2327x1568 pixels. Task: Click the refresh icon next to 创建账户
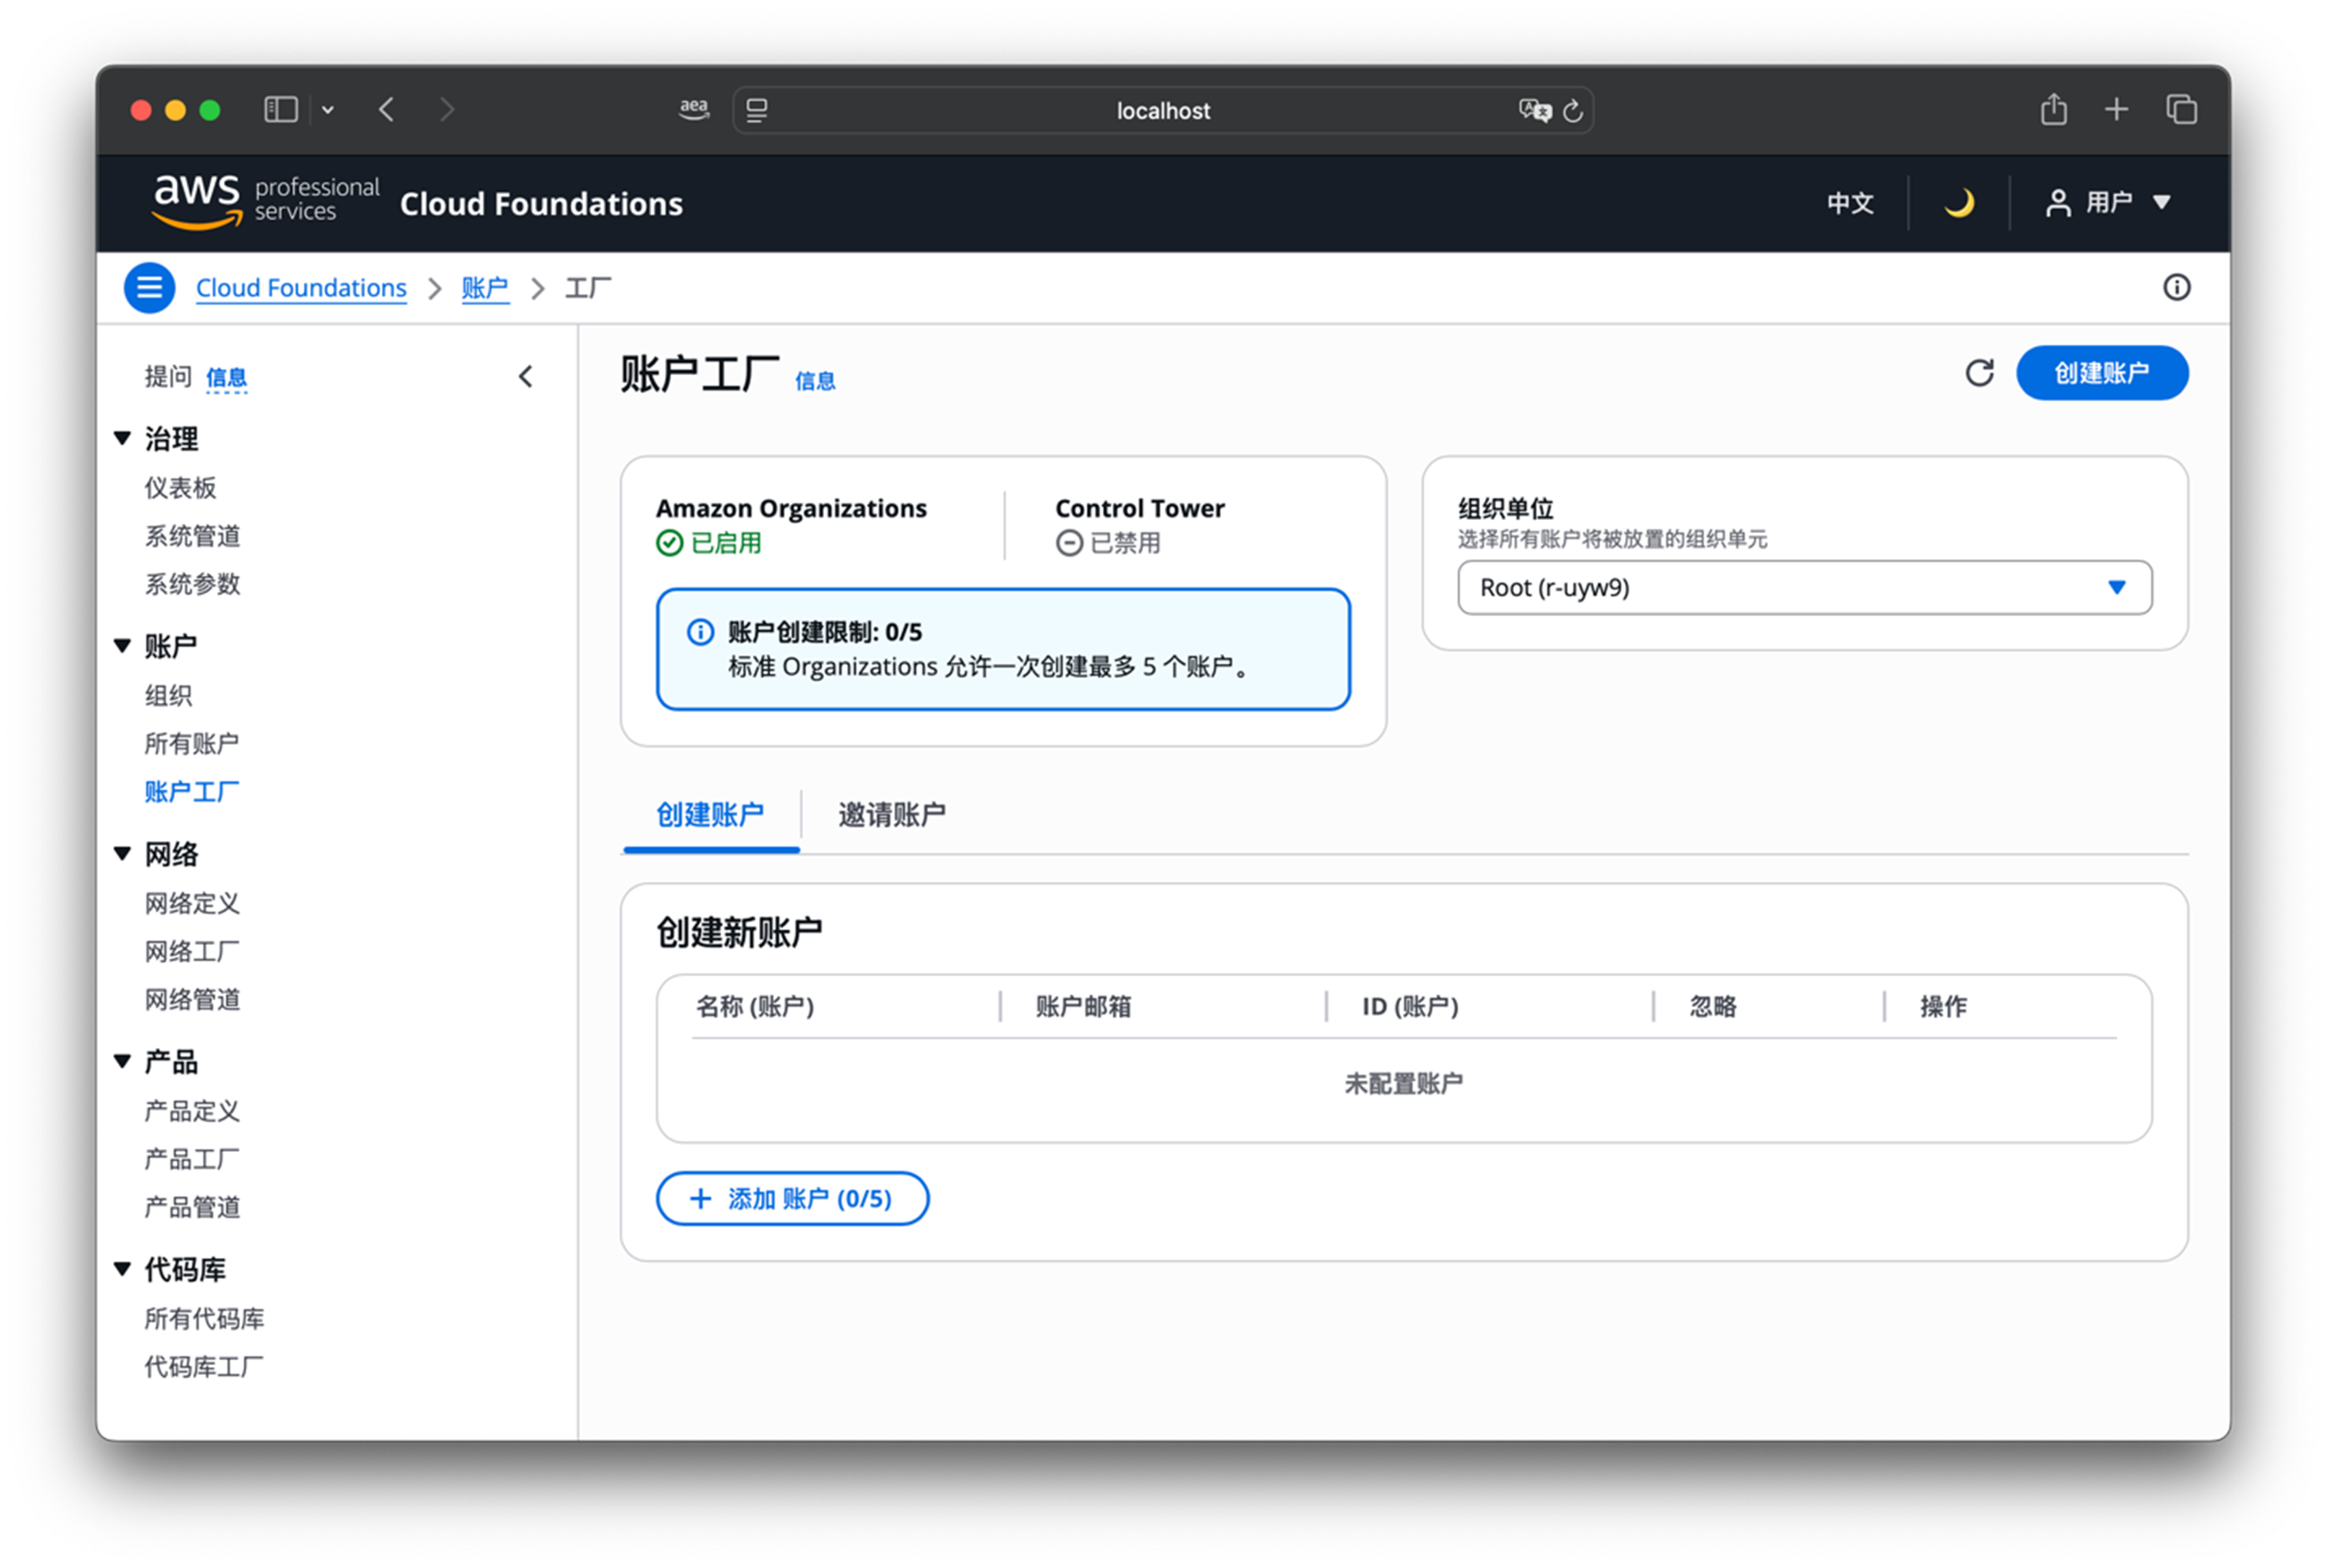1979,373
